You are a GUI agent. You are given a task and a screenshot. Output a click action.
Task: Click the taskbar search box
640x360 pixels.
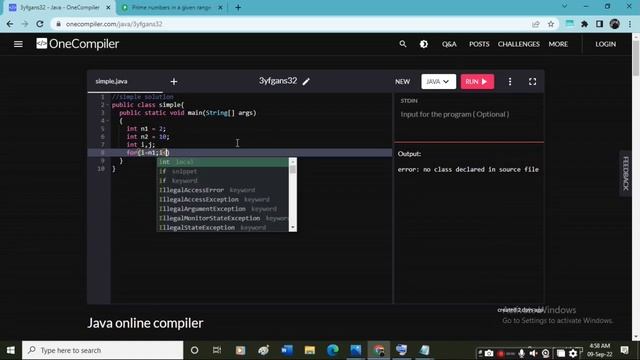click(103, 350)
